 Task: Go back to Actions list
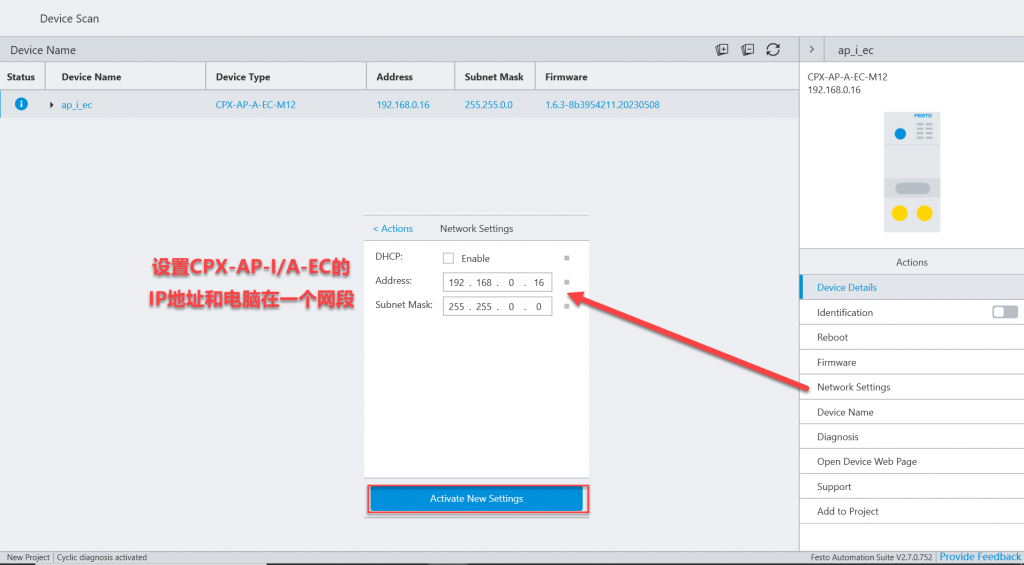tap(392, 229)
